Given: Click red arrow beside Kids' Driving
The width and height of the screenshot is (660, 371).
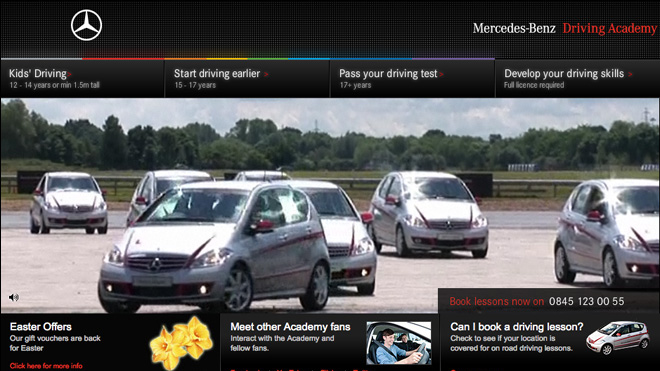Looking at the screenshot, I should [x=69, y=75].
